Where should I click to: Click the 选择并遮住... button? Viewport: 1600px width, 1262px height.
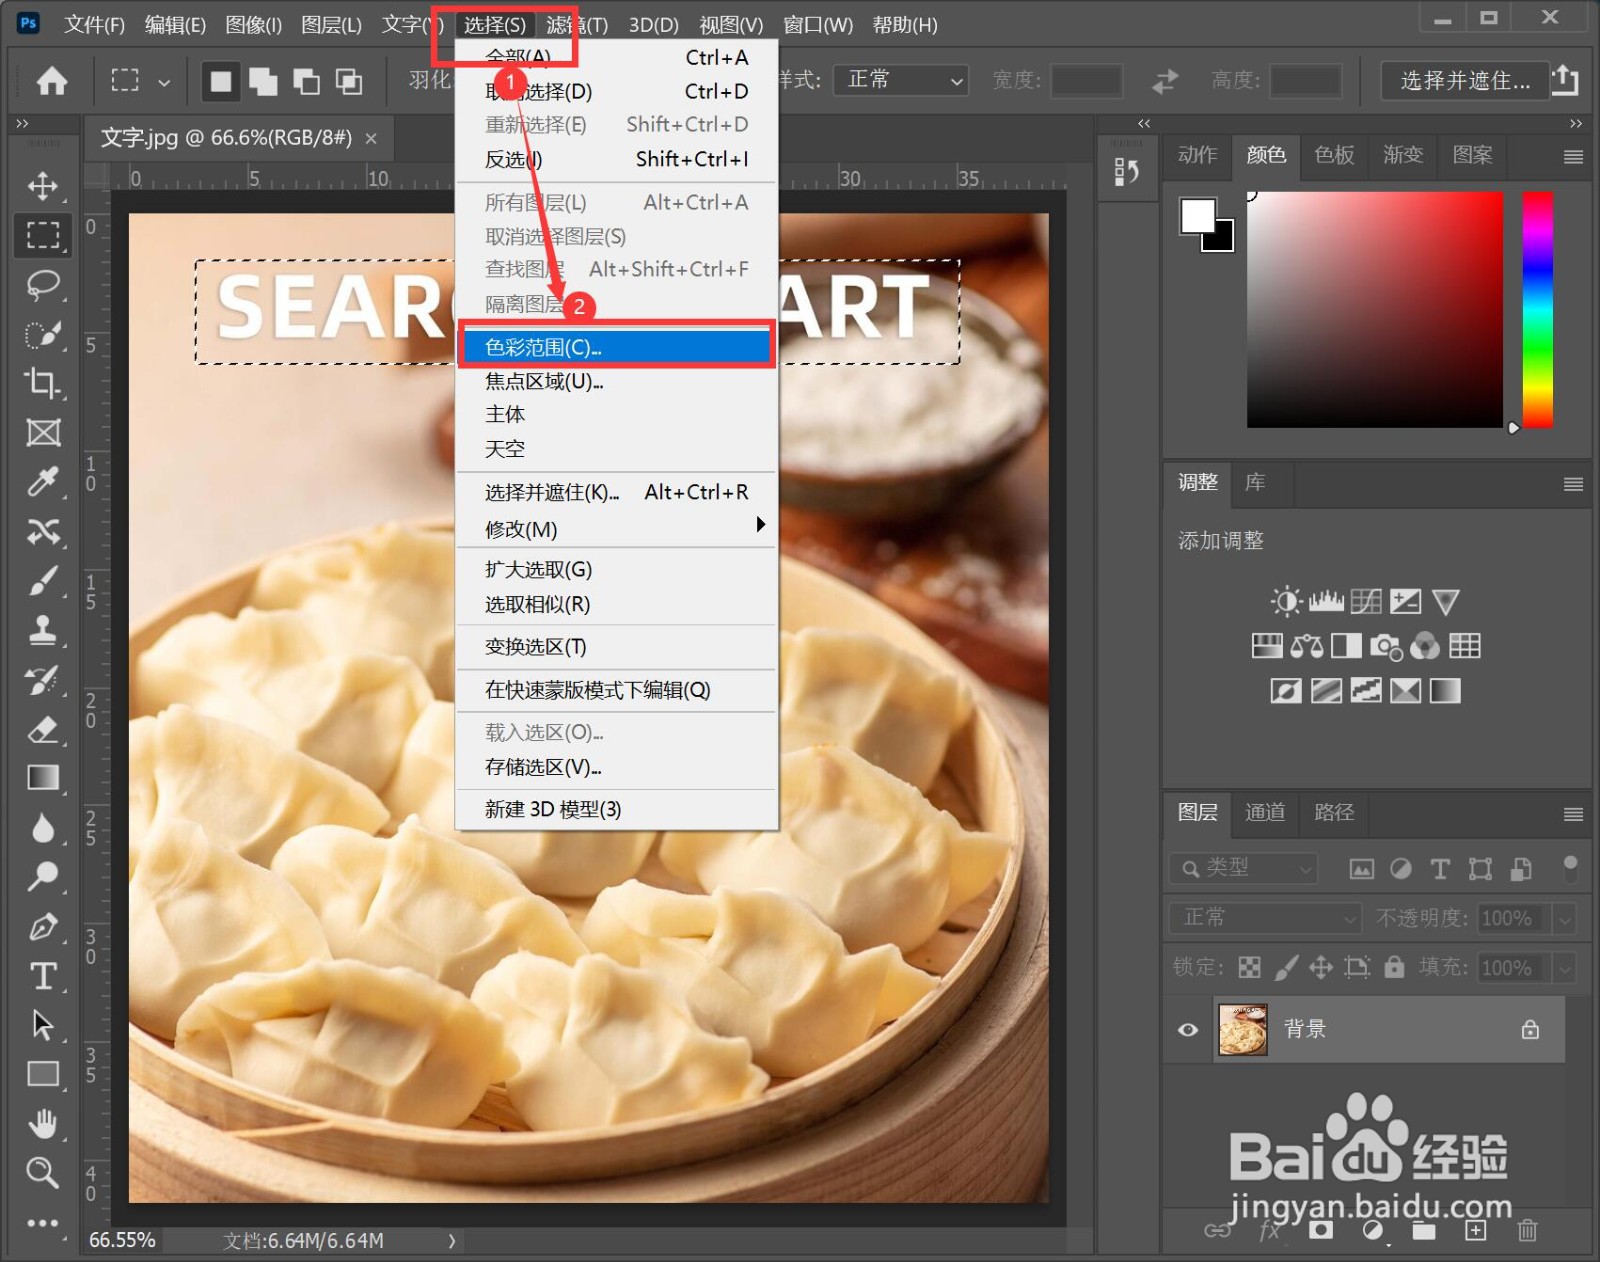coord(1465,80)
